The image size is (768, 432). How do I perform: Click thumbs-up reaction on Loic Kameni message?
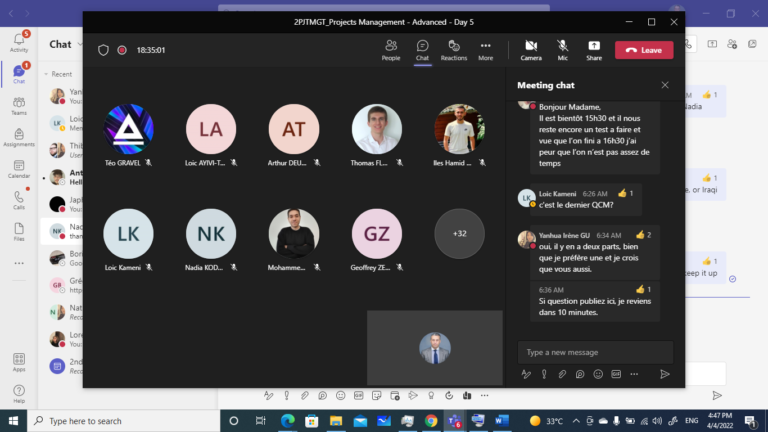(625, 193)
